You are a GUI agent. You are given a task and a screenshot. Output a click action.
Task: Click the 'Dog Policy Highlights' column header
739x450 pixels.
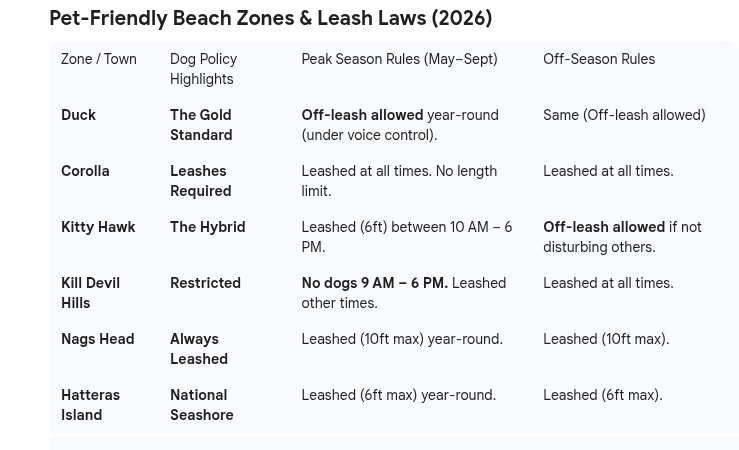coord(204,69)
